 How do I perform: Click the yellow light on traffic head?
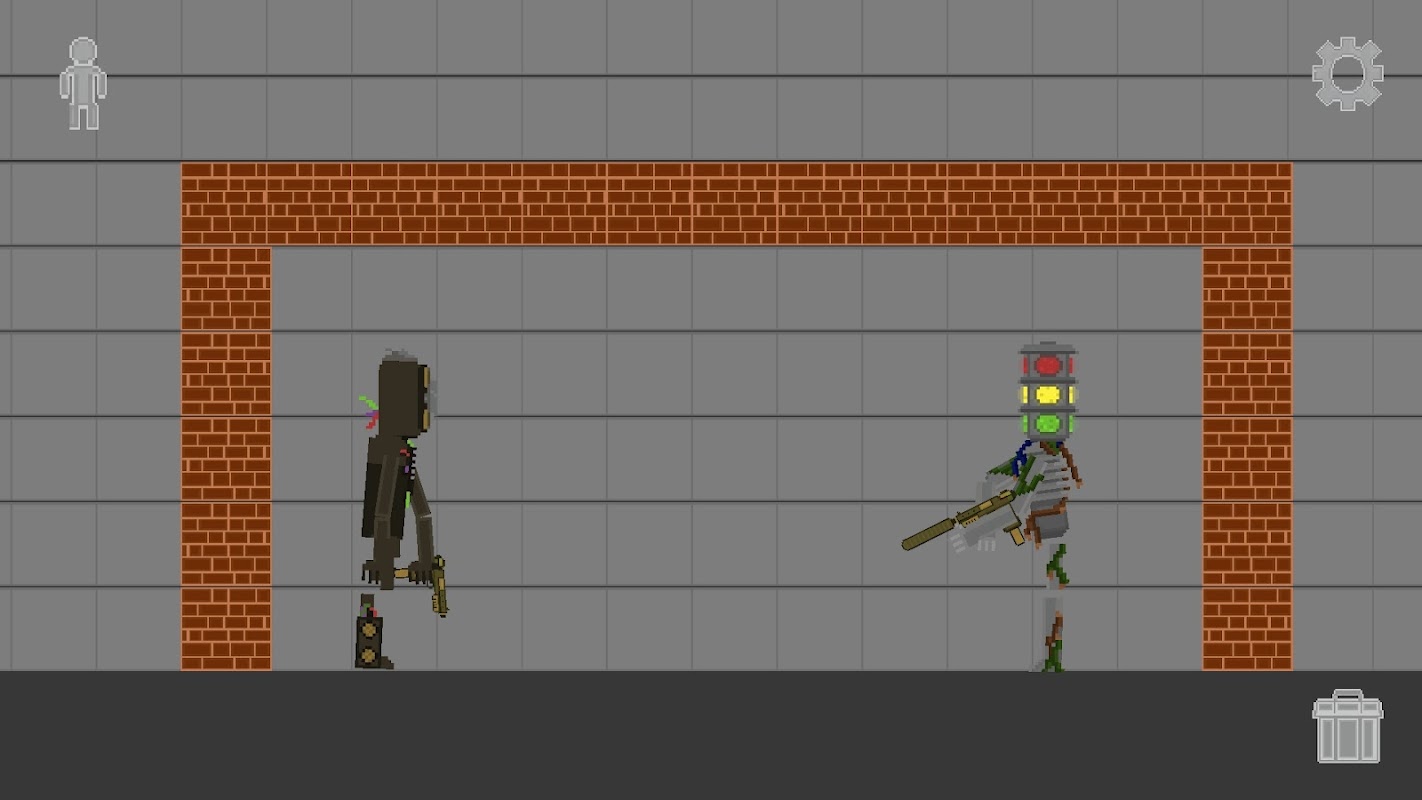pos(1047,395)
